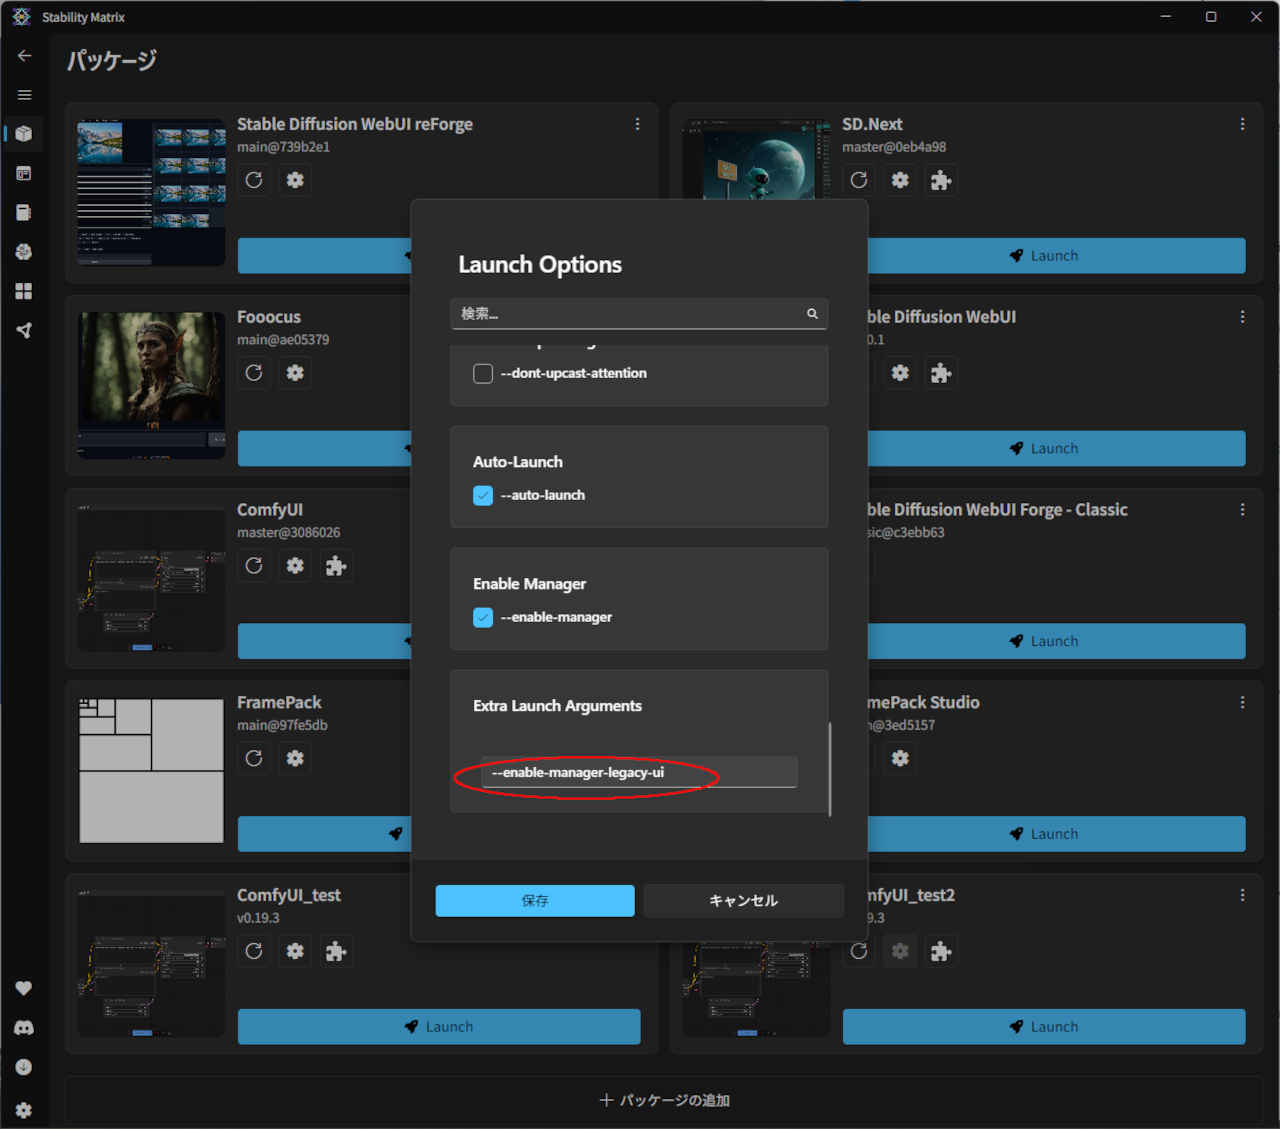Open the brain icon in the sidebar

tap(24, 252)
